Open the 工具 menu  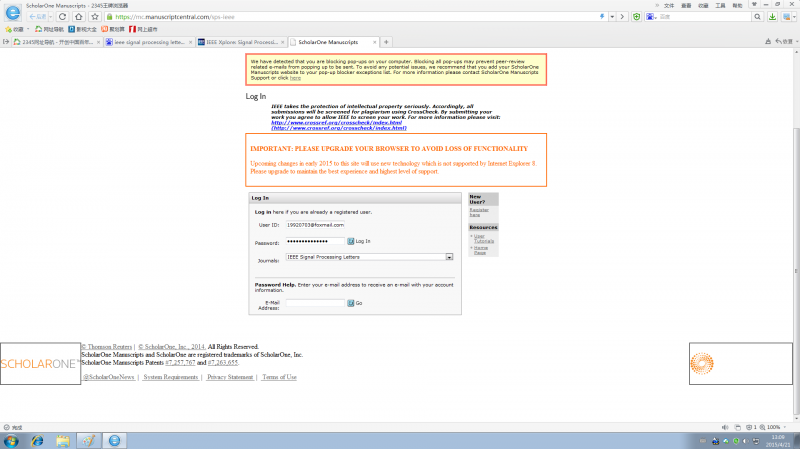coord(720,6)
